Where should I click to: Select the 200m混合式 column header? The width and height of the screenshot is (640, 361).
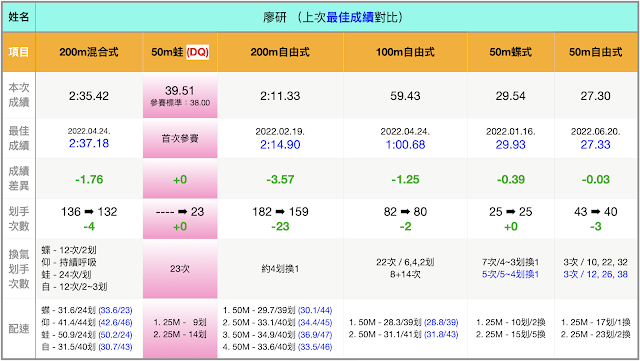89,52
